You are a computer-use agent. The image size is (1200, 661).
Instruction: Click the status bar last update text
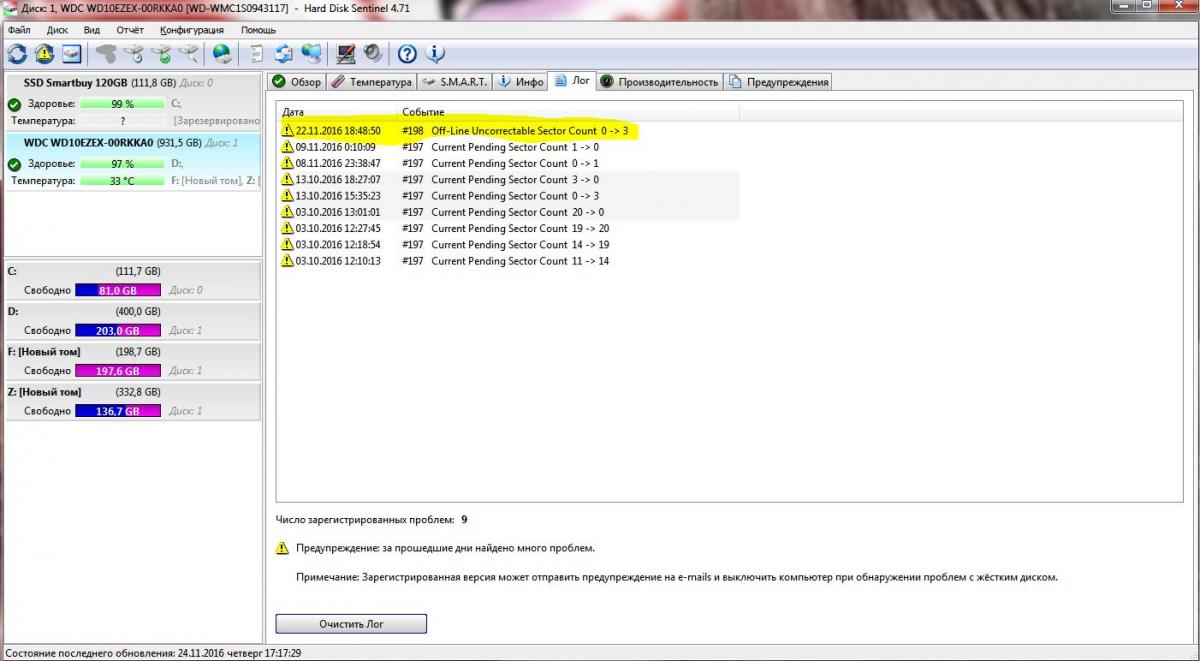pyautogui.click(x=154, y=652)
